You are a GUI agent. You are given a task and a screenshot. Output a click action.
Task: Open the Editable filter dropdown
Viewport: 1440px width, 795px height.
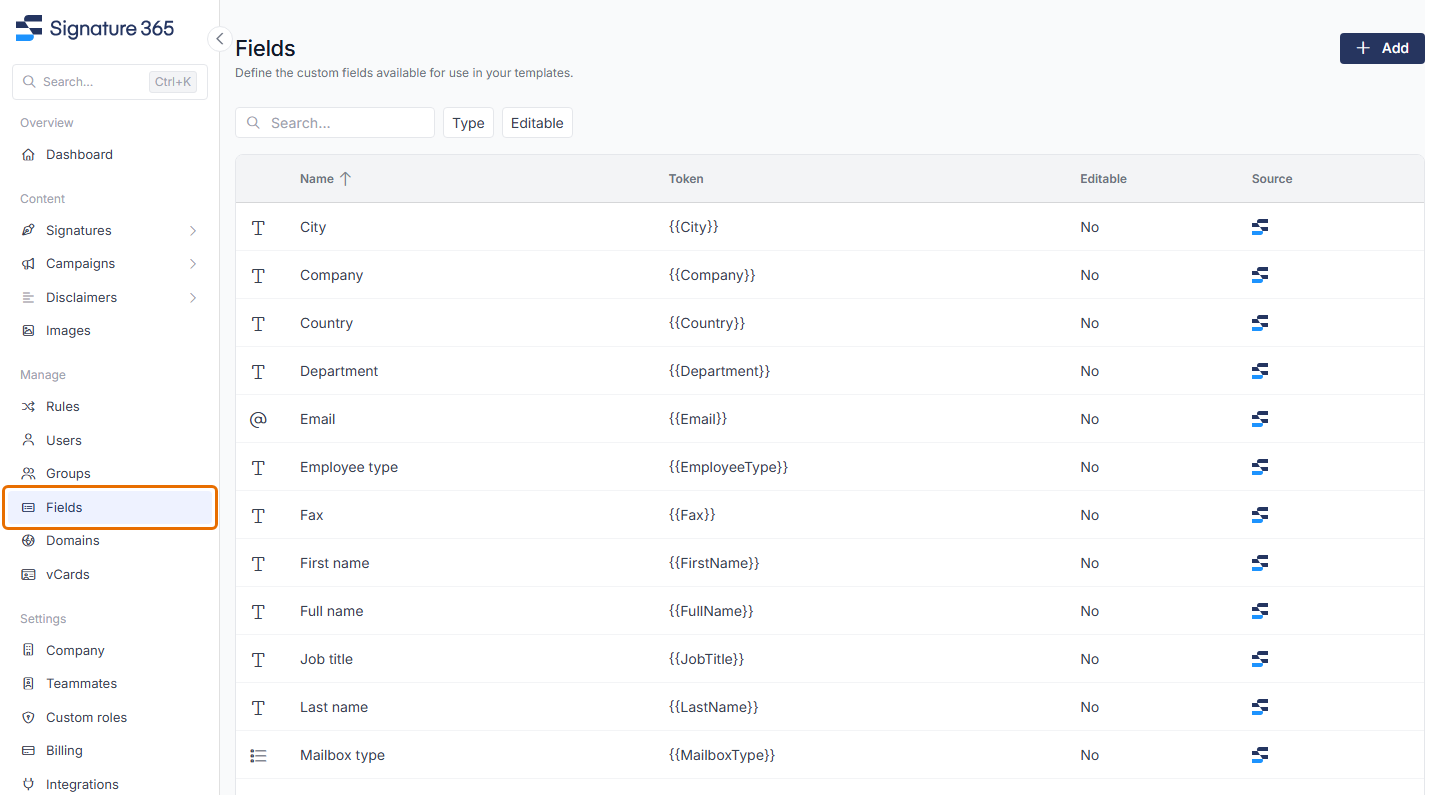click(537, 123)
